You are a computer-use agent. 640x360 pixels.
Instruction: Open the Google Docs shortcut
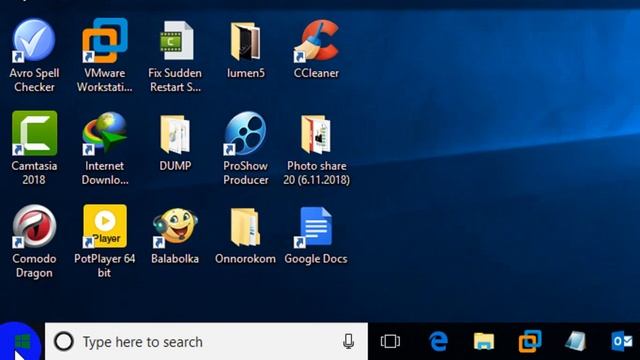pos(316,227)
